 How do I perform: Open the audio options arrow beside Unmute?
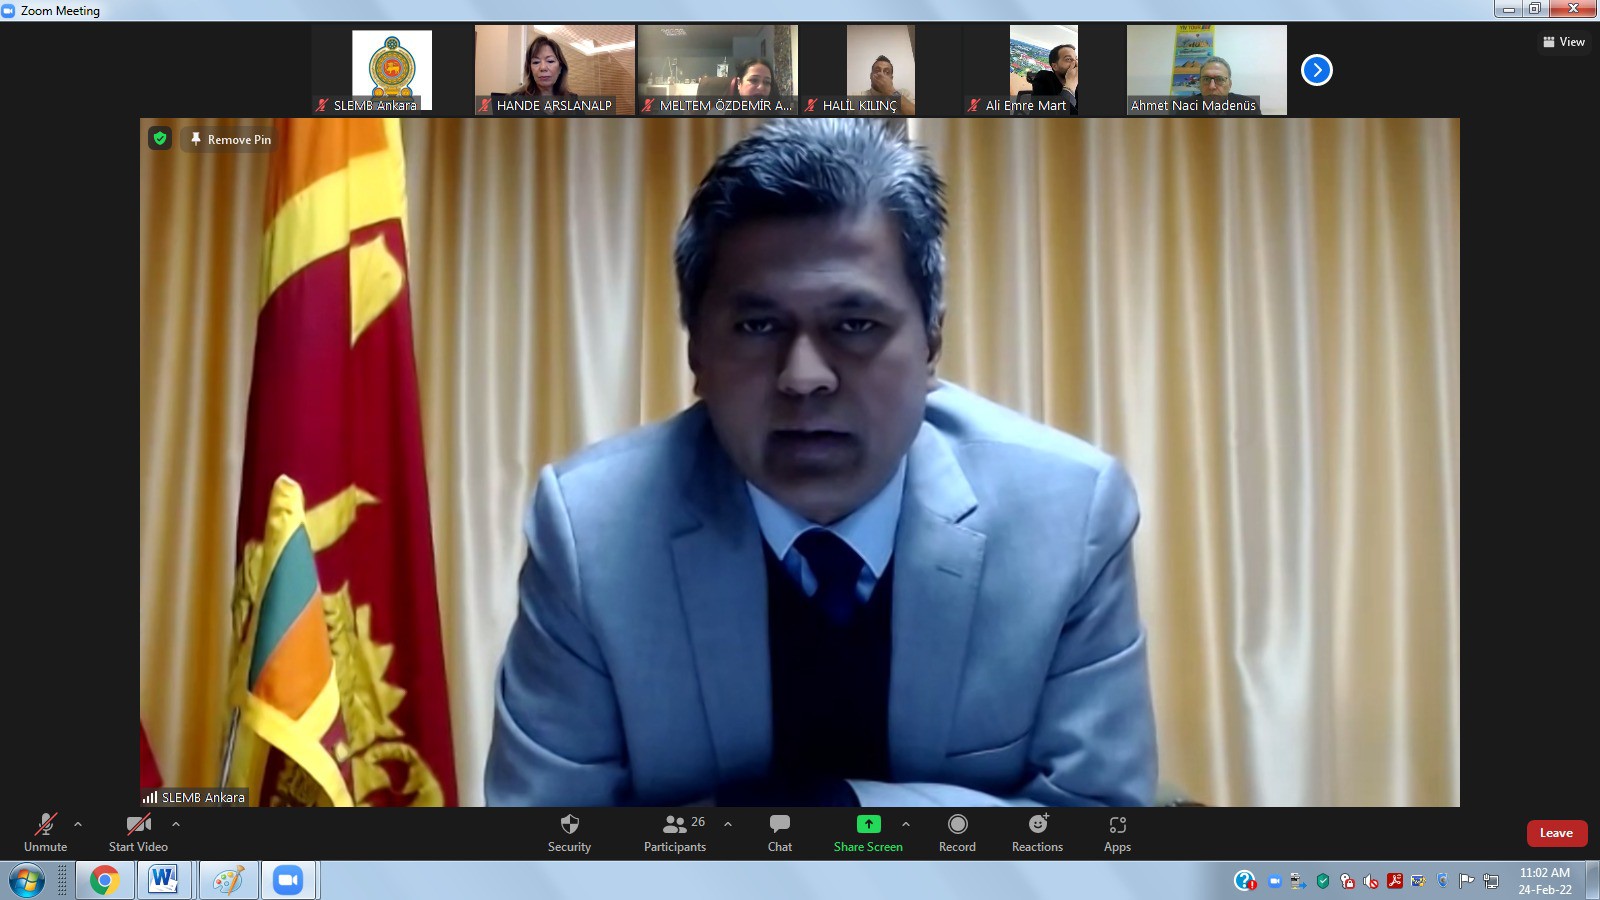pos(78,824)
